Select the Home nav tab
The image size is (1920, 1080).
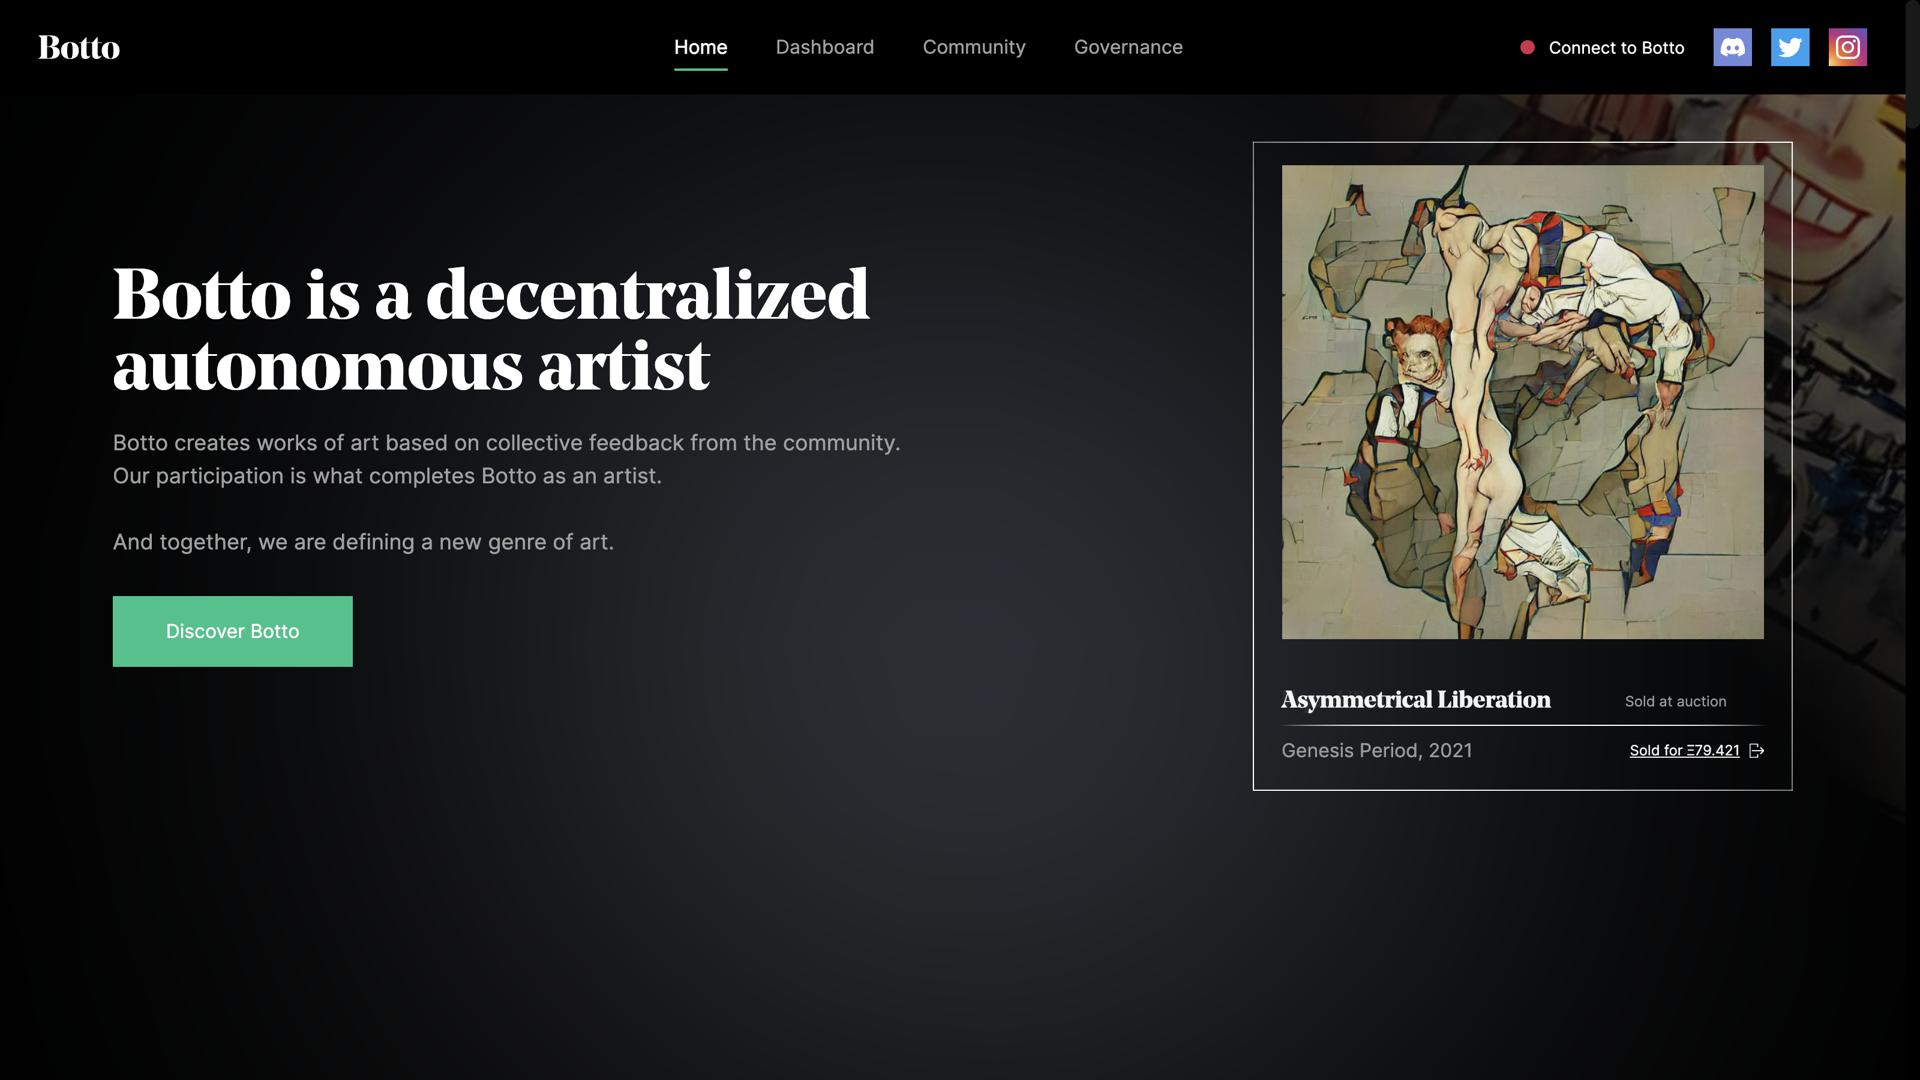(700, 47)
